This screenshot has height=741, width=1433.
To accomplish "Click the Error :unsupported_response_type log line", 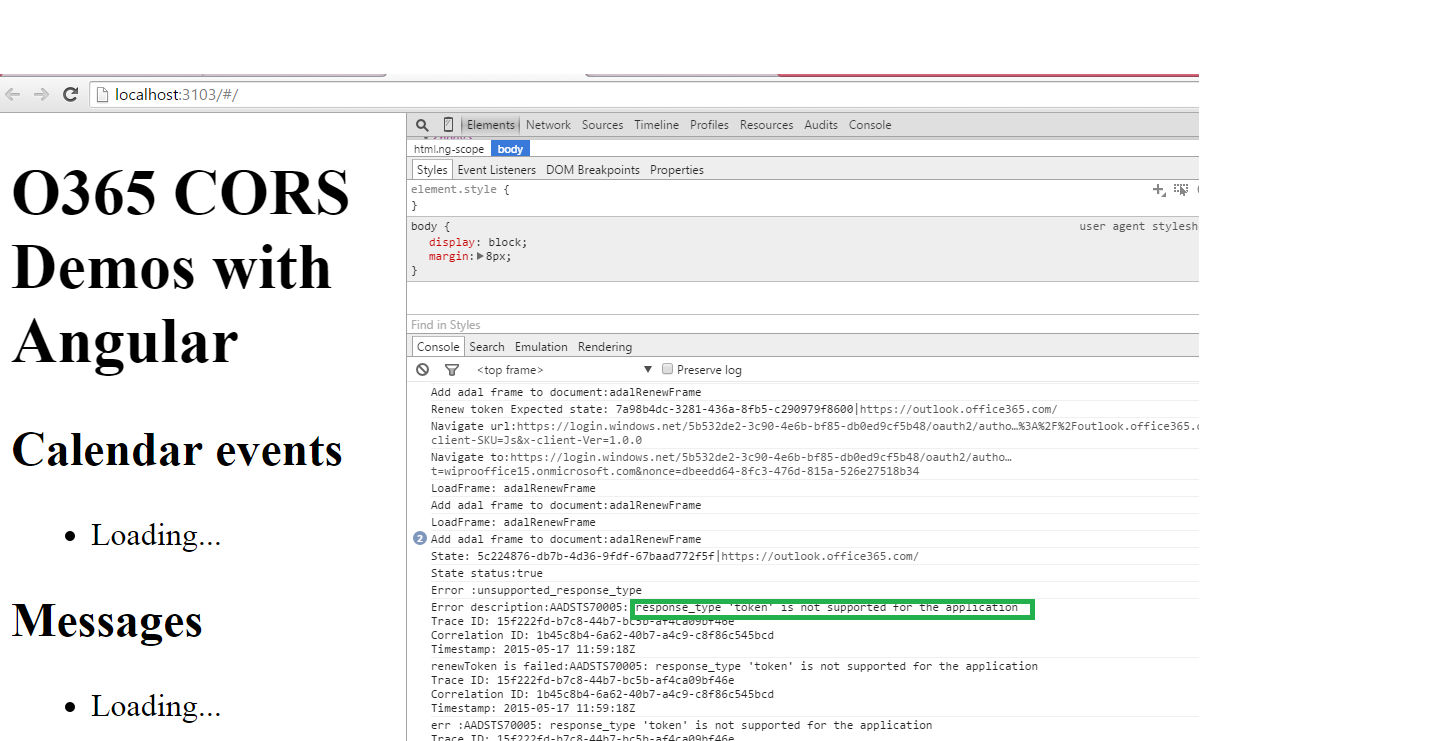I will click(x=536, y=590).
